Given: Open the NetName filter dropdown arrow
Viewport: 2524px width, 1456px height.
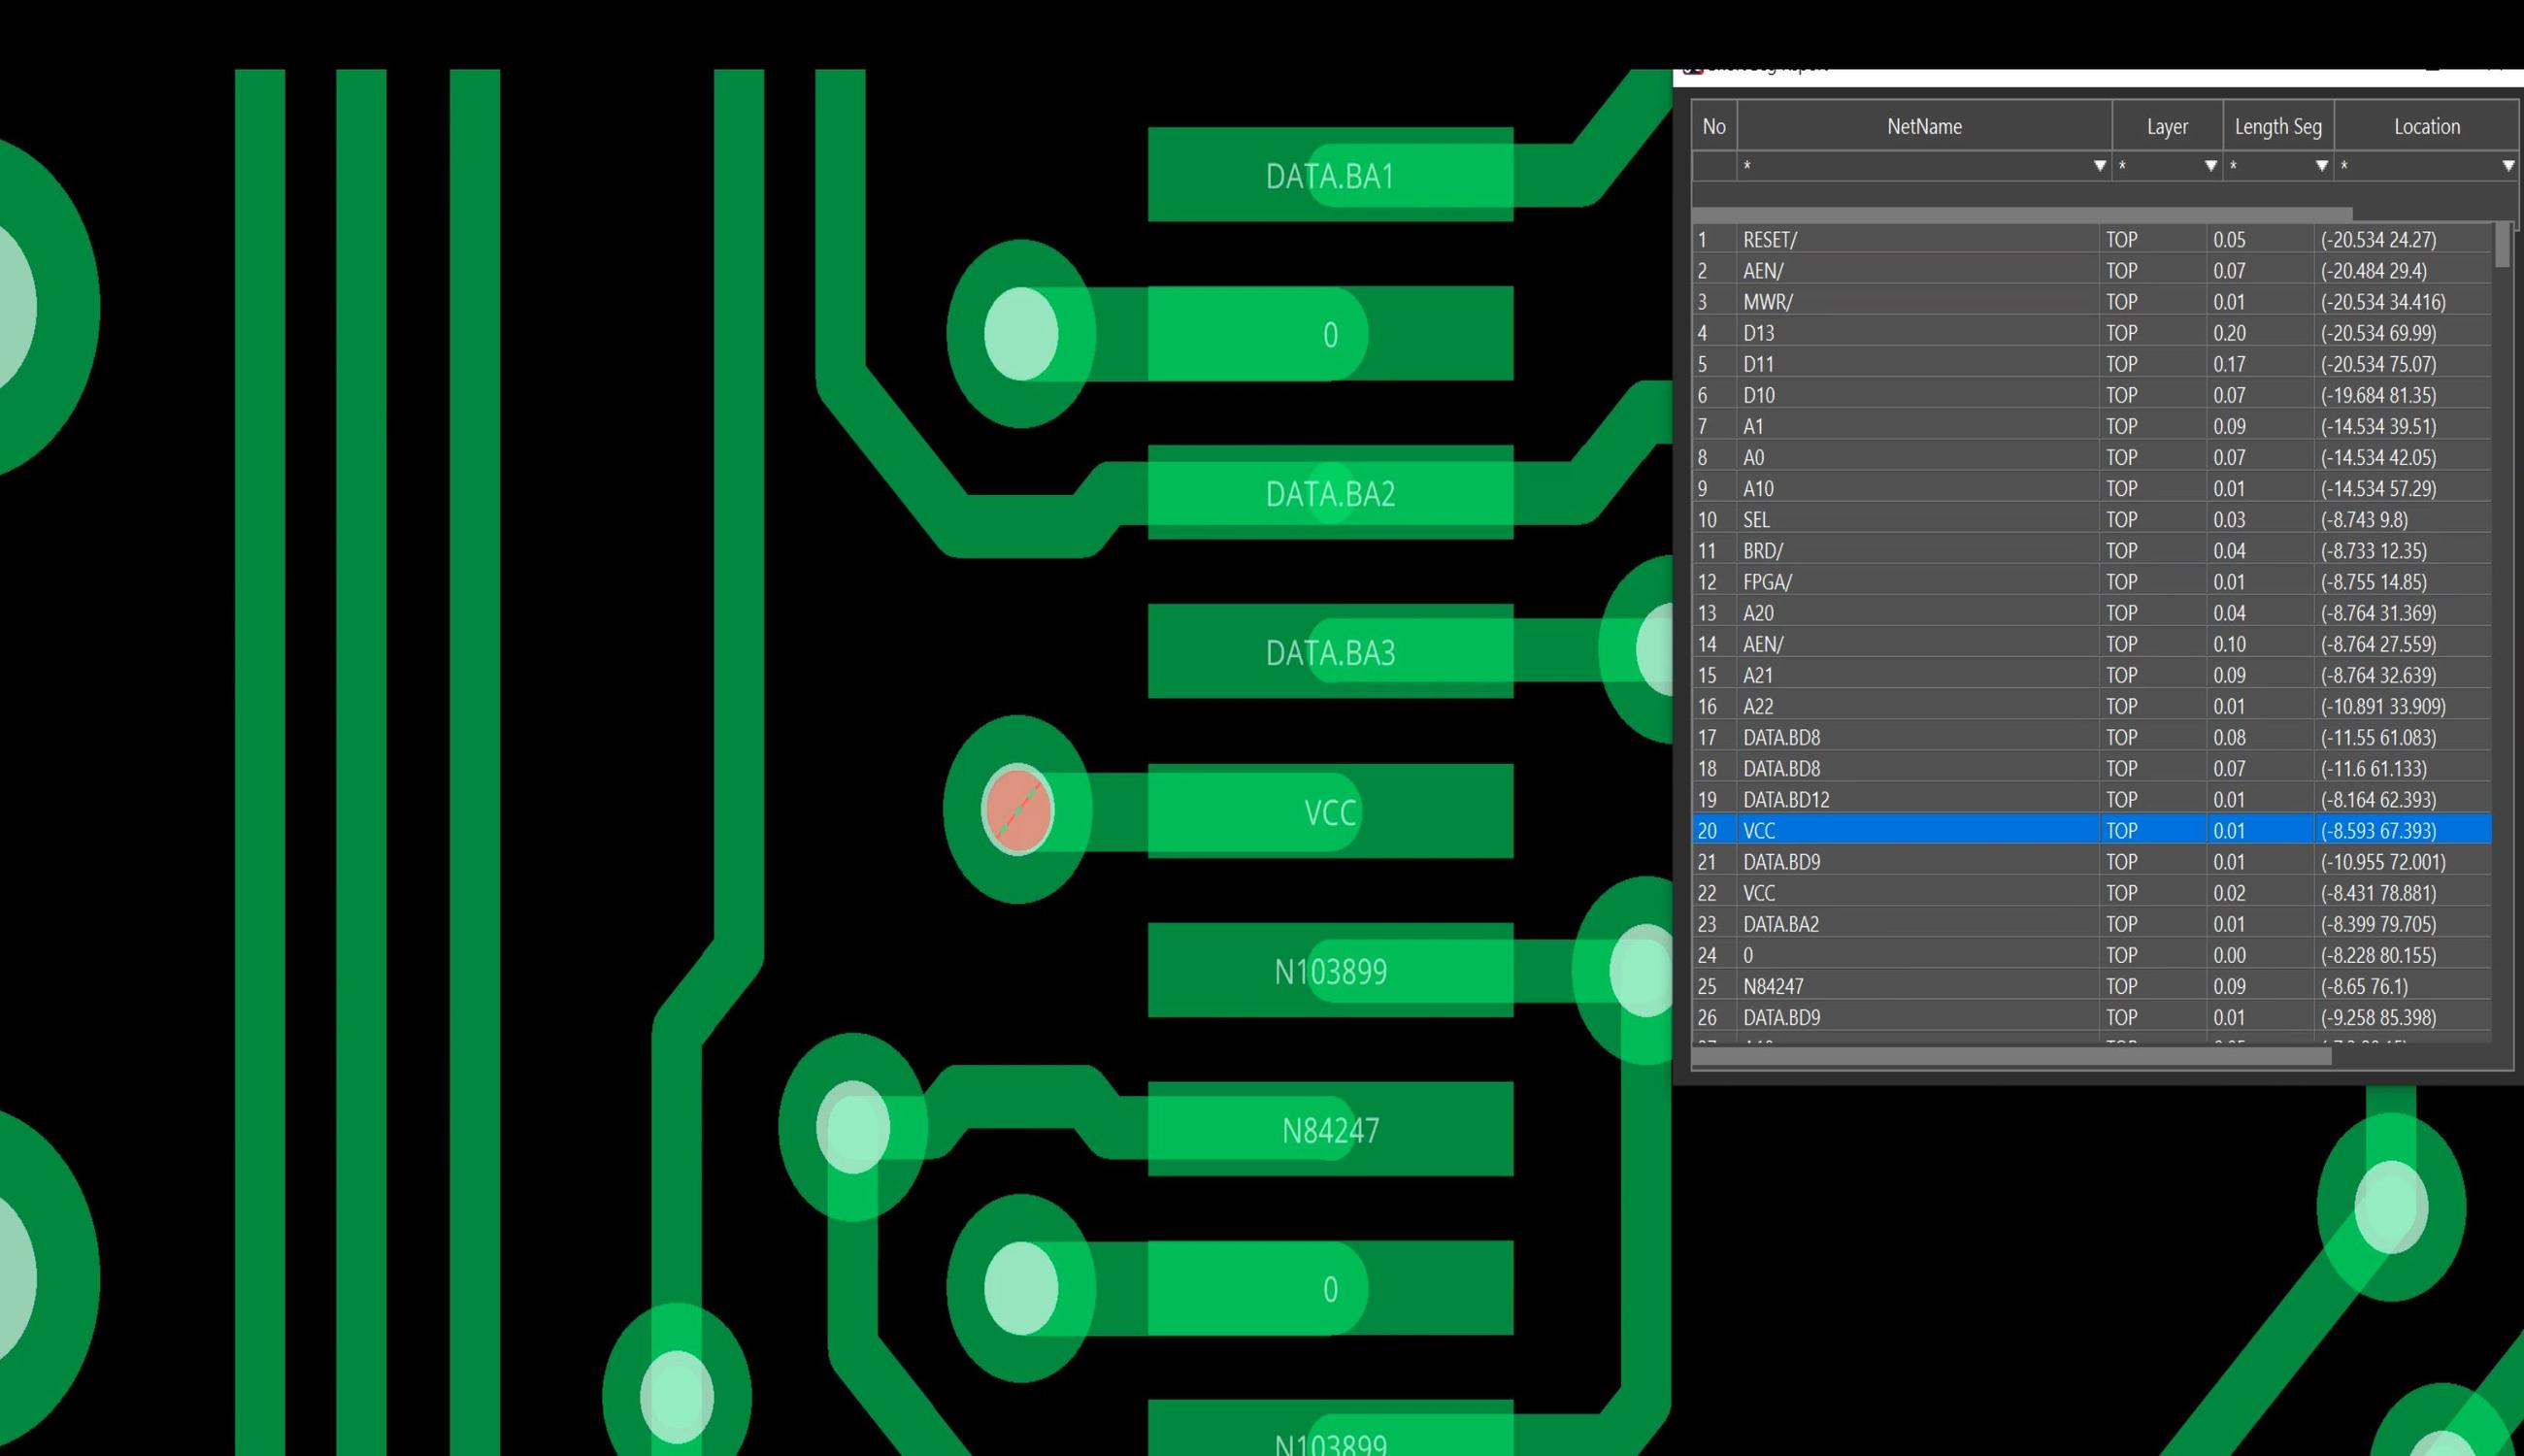Looking at the screenshot, I should pos(2099,166).
